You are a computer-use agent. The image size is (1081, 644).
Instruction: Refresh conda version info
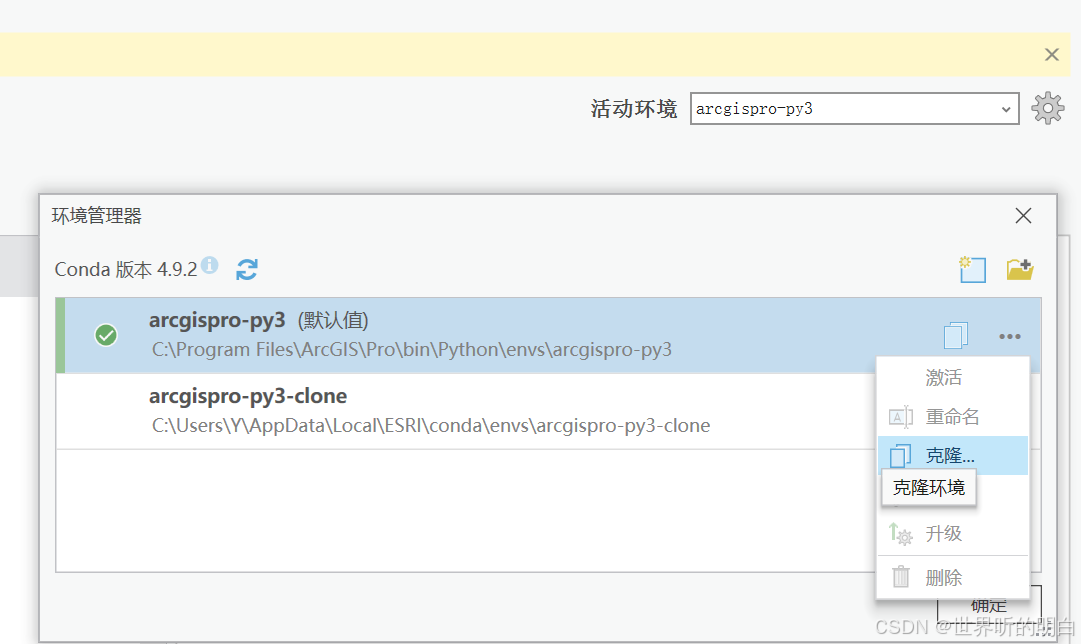247,269
